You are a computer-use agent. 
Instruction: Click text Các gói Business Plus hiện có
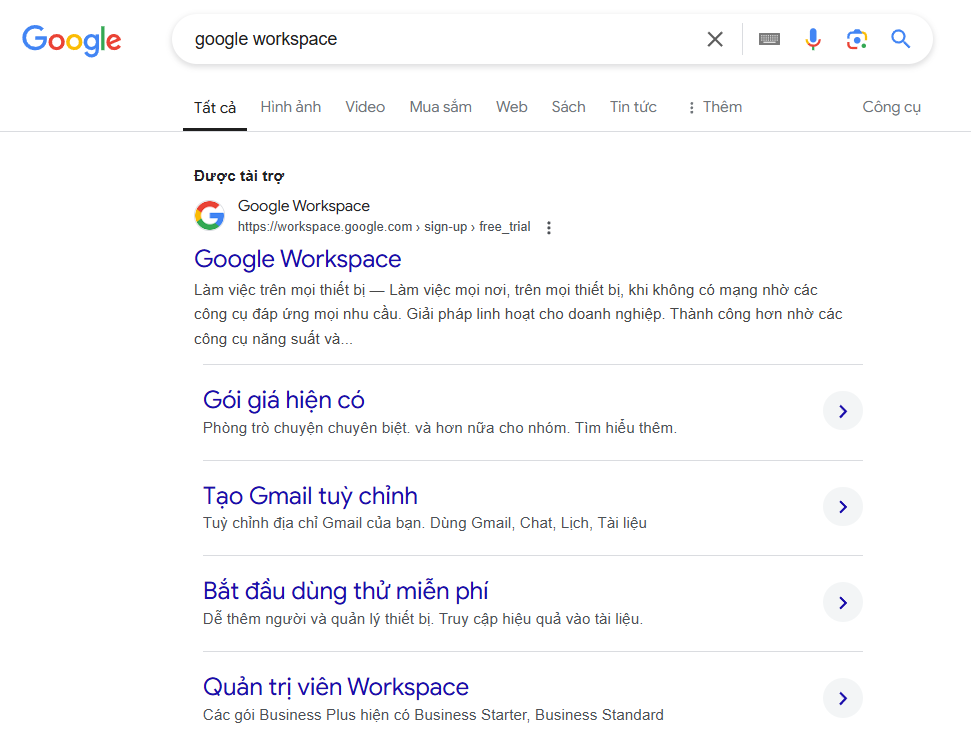pos(306,715)
